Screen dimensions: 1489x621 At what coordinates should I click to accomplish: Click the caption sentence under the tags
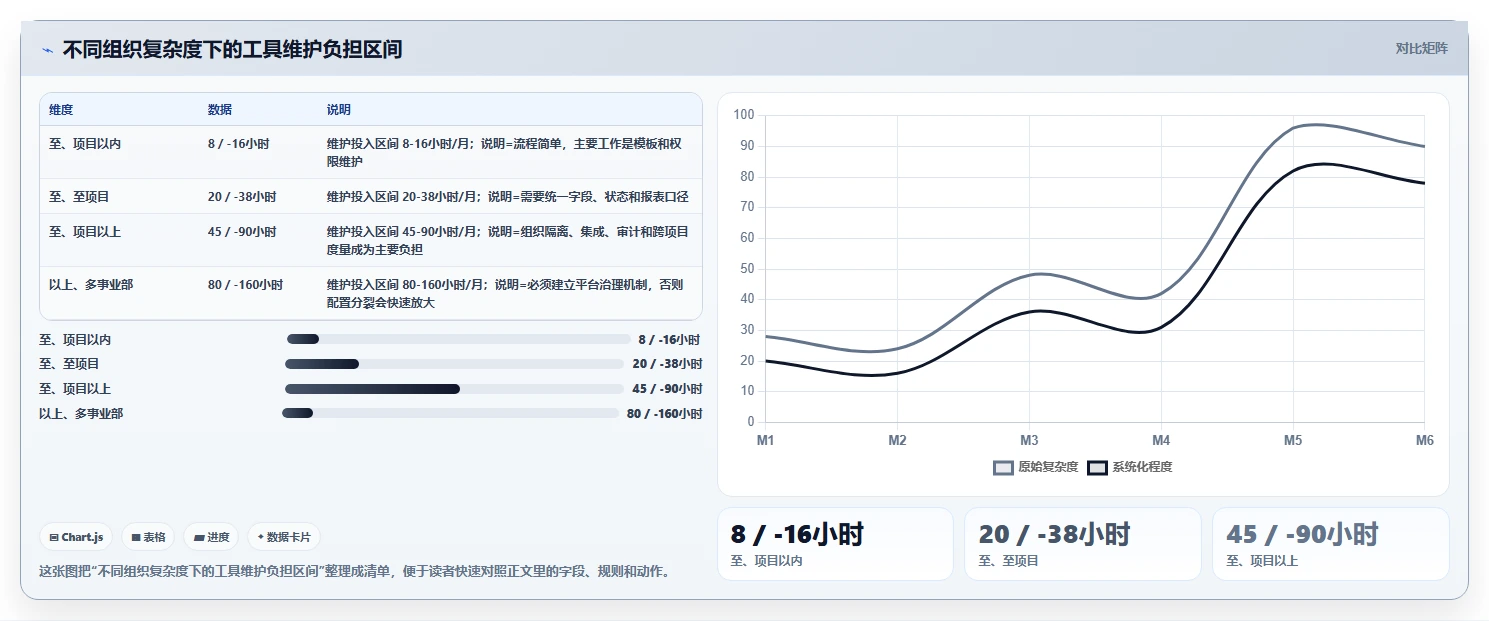[354, 572]
